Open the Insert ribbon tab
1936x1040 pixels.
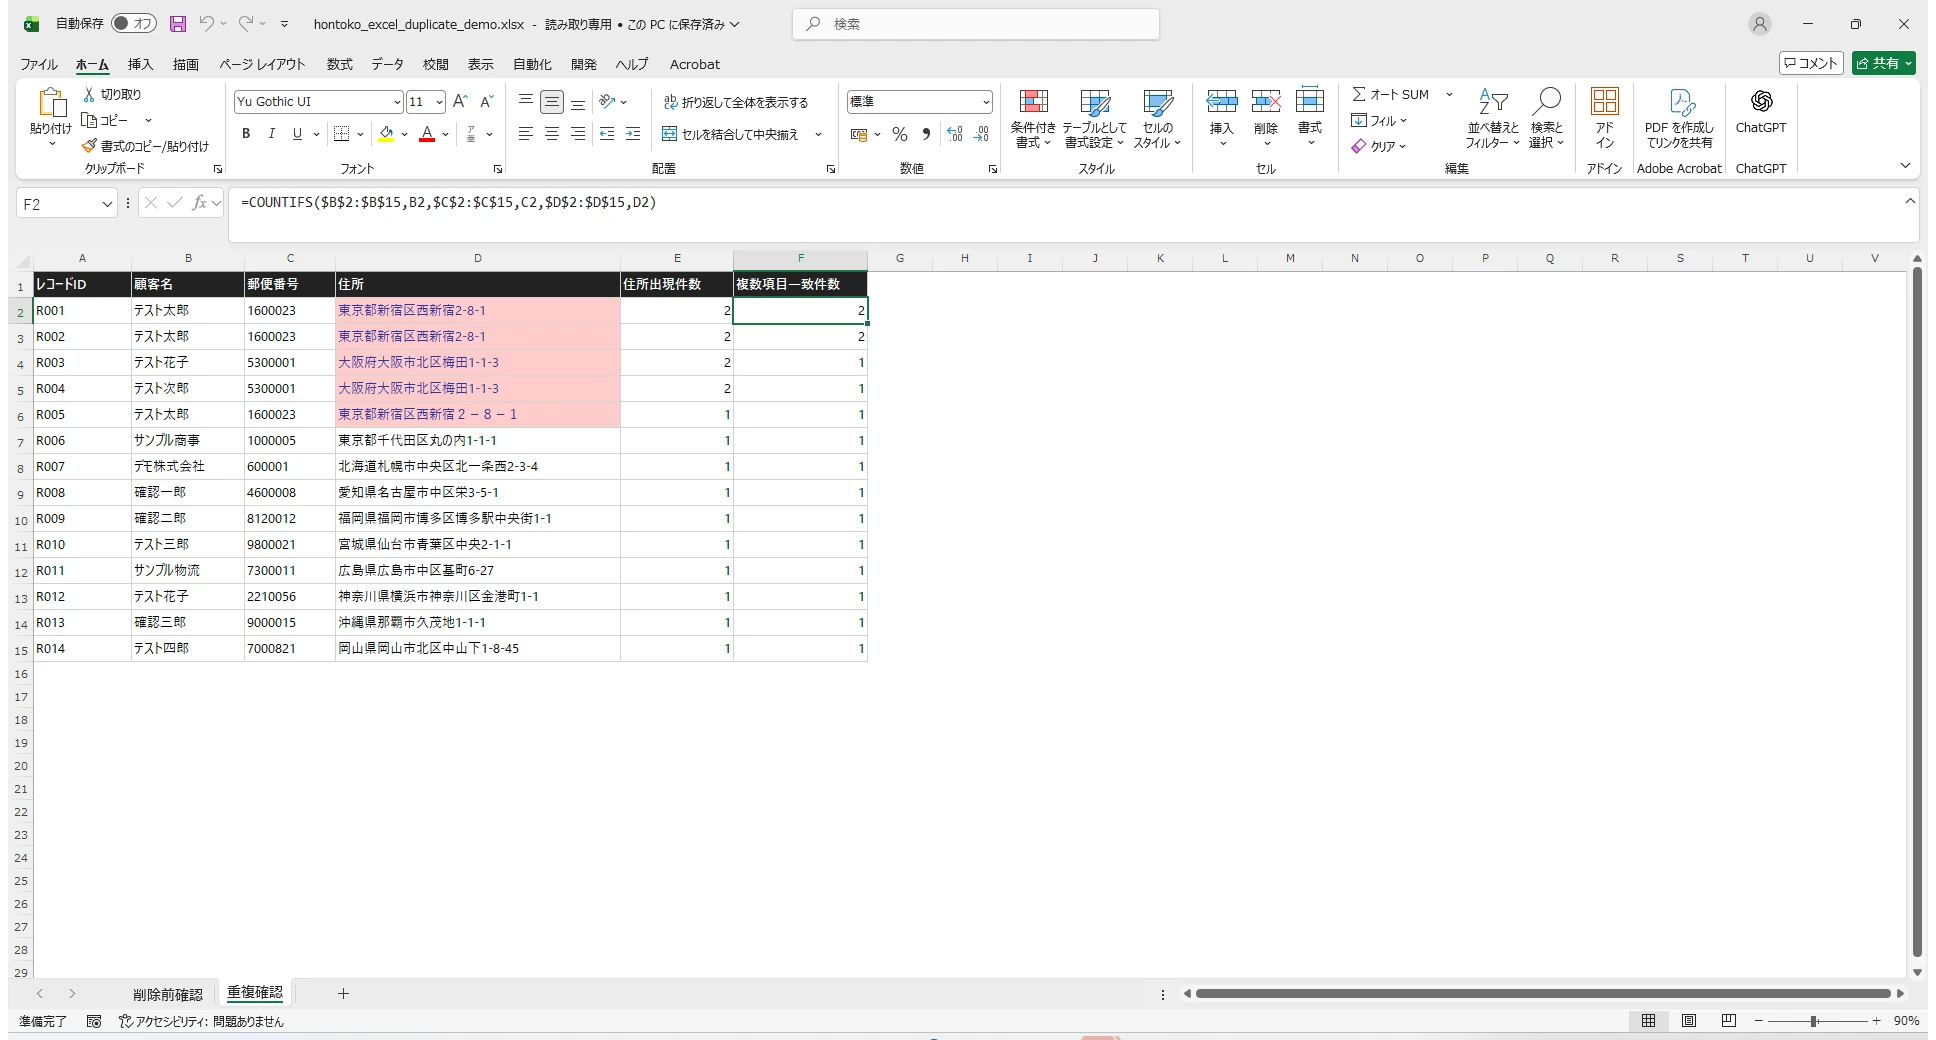click(x=140, y=64)
